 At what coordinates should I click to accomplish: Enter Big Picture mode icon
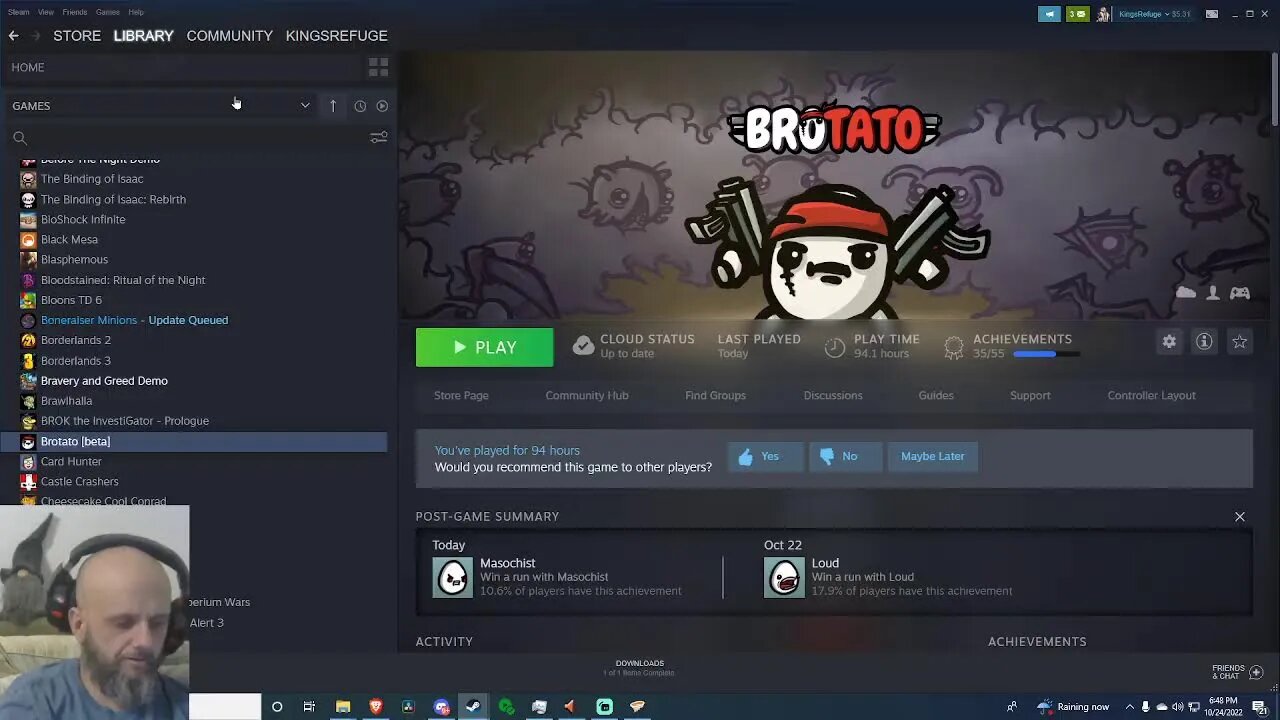(x=1212, y=14)
